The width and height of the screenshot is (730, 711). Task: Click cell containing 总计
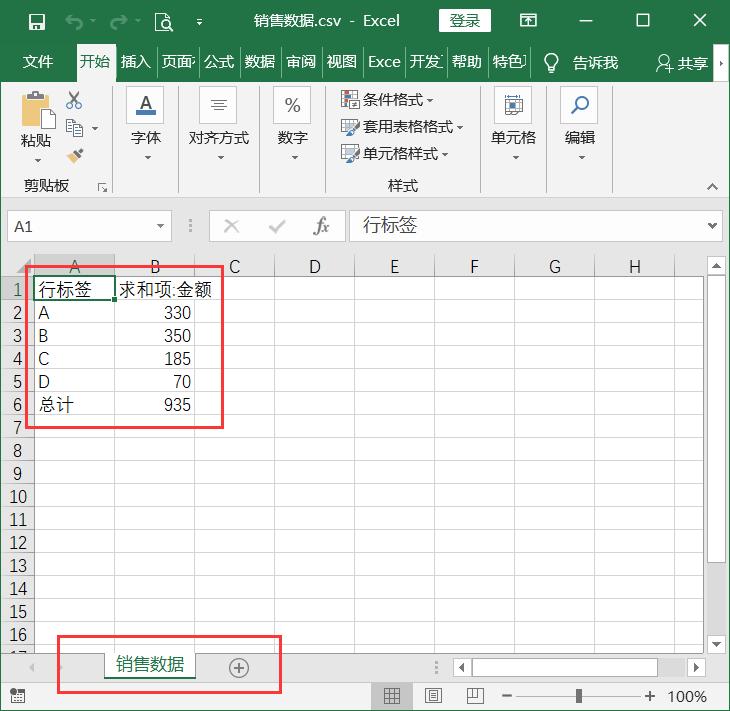pos(74,404)
